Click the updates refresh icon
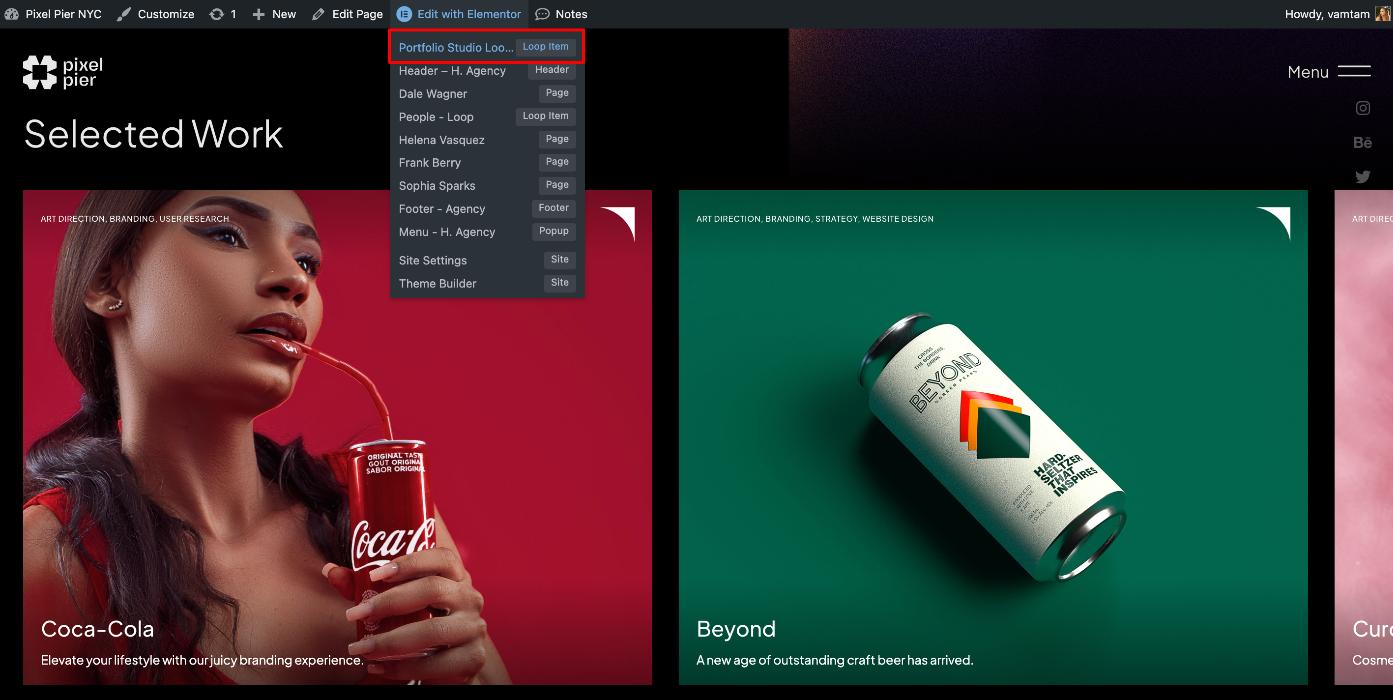Screen dimensions: 1393x700 pos(217,14)
